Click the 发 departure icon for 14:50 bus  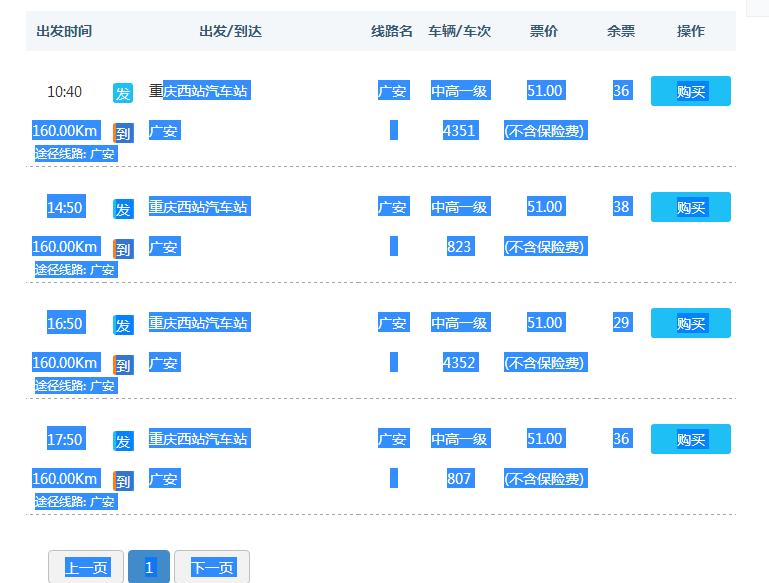[x=123, y=209]
